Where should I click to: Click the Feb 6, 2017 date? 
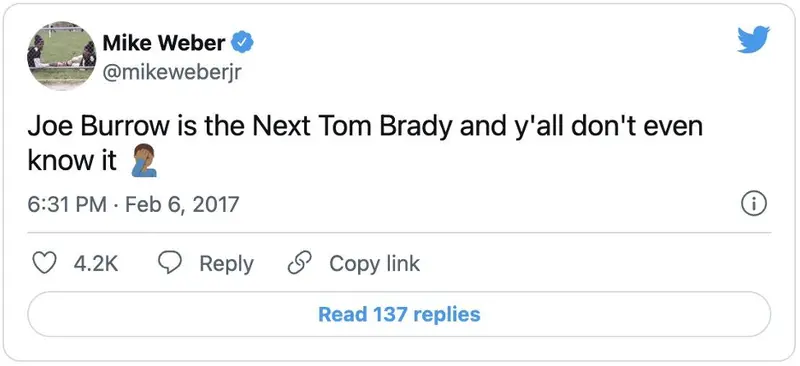coord(182,205)
